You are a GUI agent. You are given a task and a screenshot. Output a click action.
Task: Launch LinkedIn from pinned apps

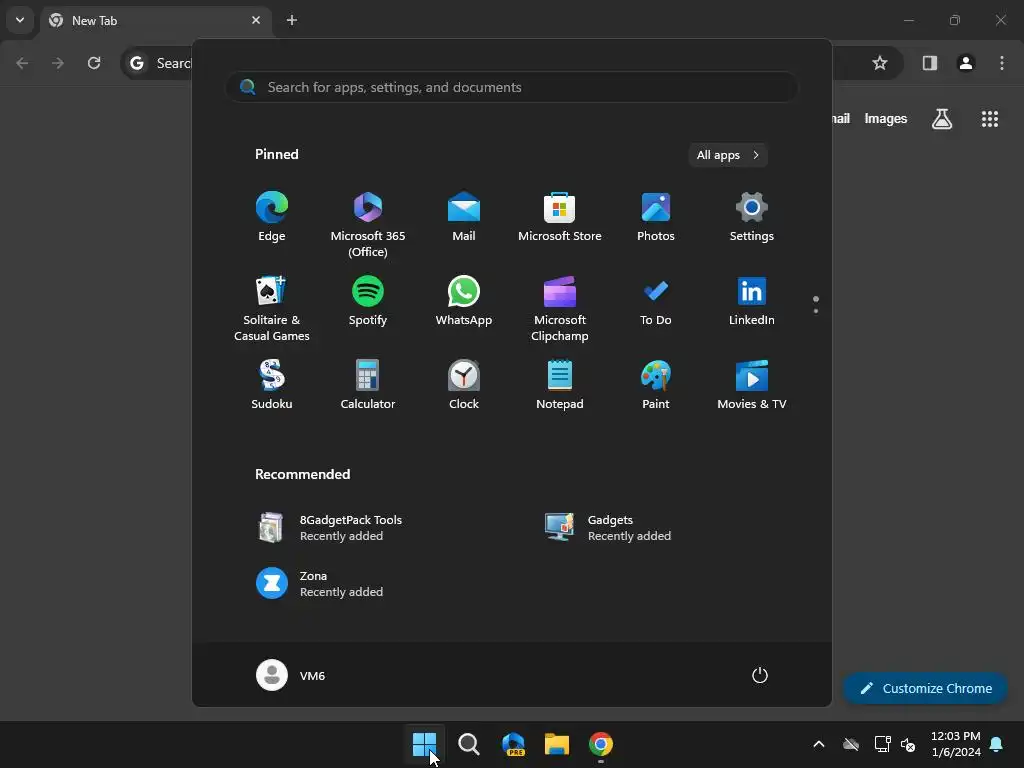click(752, 302)
